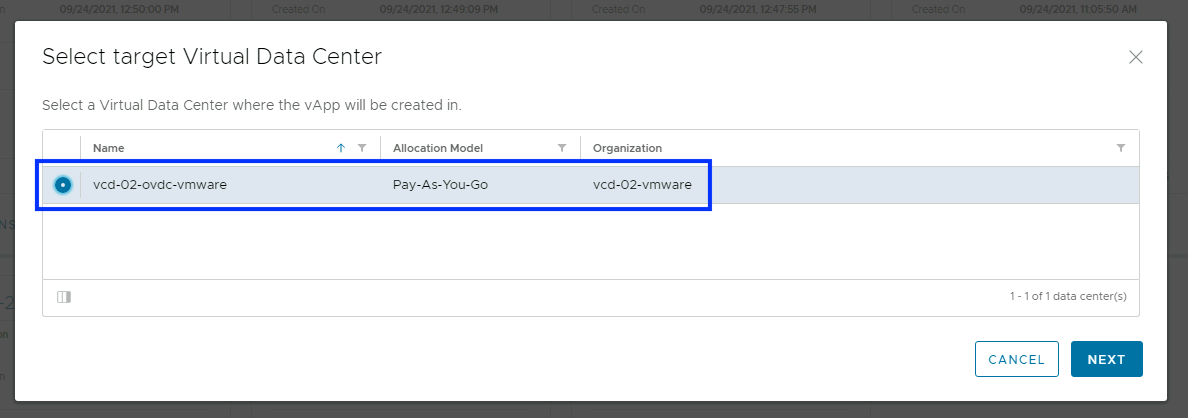Click the vApp creation instruction text
This screenshot has height=418, width=1188.
251,105
